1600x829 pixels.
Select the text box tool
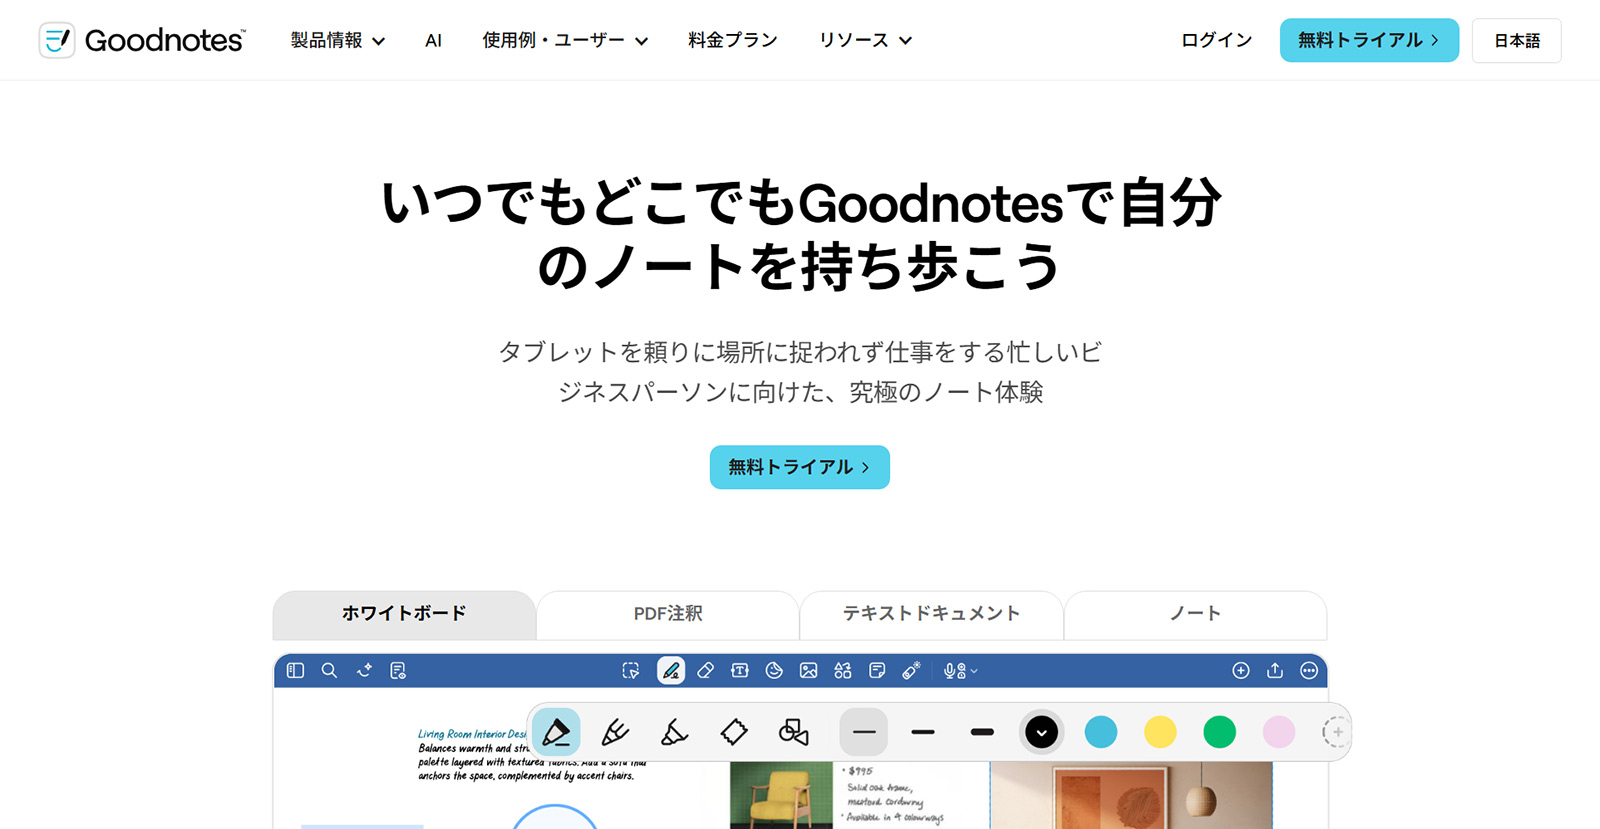740,670
